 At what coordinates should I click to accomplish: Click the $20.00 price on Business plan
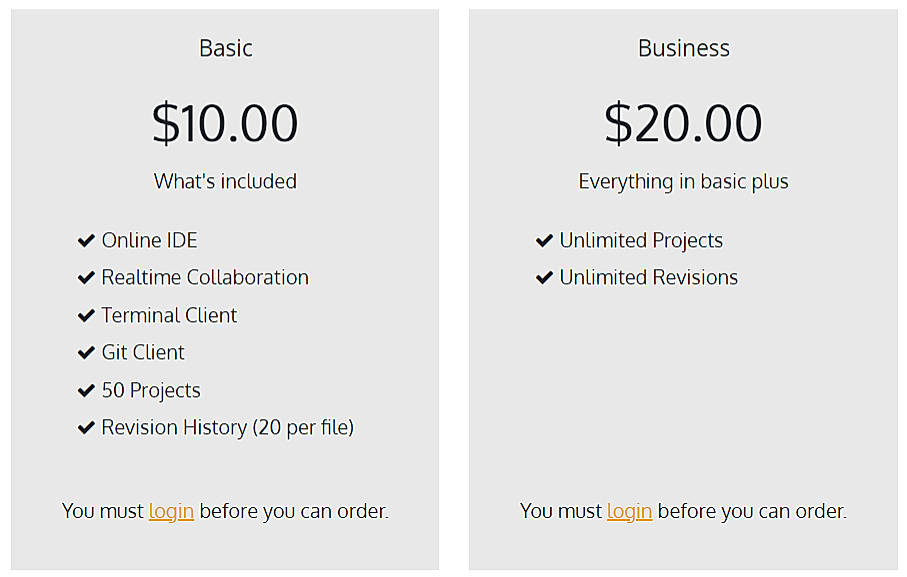point(683,122)
